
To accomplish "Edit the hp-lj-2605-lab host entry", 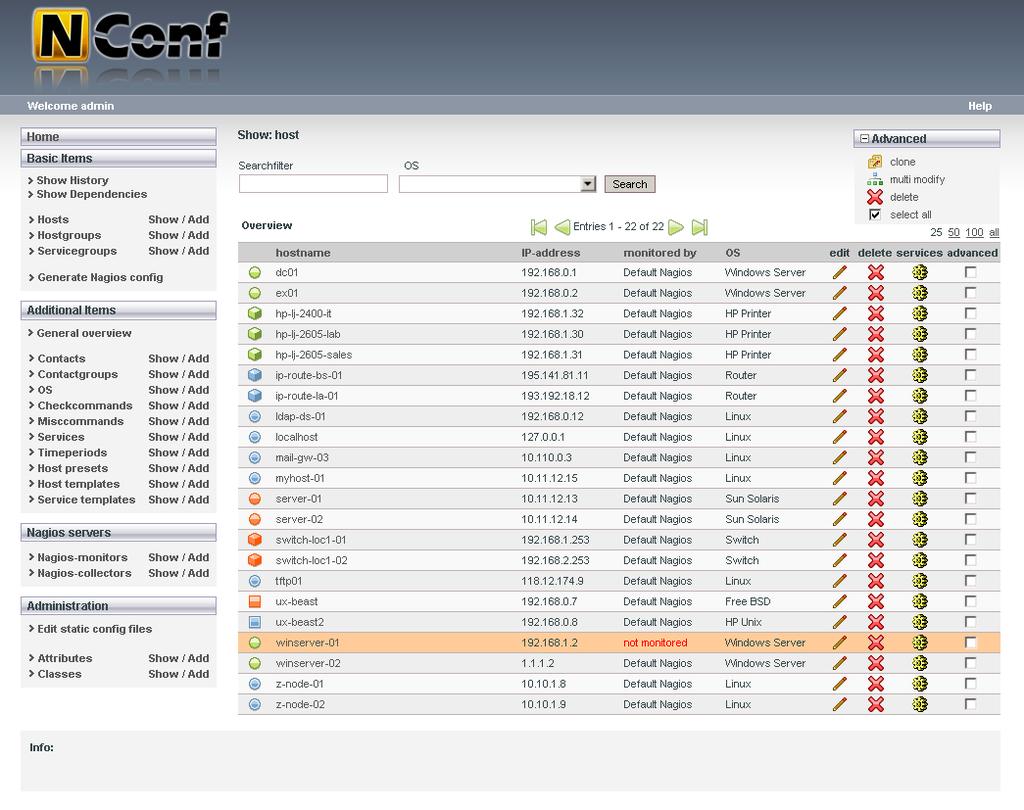I will pyautogui.click(x=839, y=334).
